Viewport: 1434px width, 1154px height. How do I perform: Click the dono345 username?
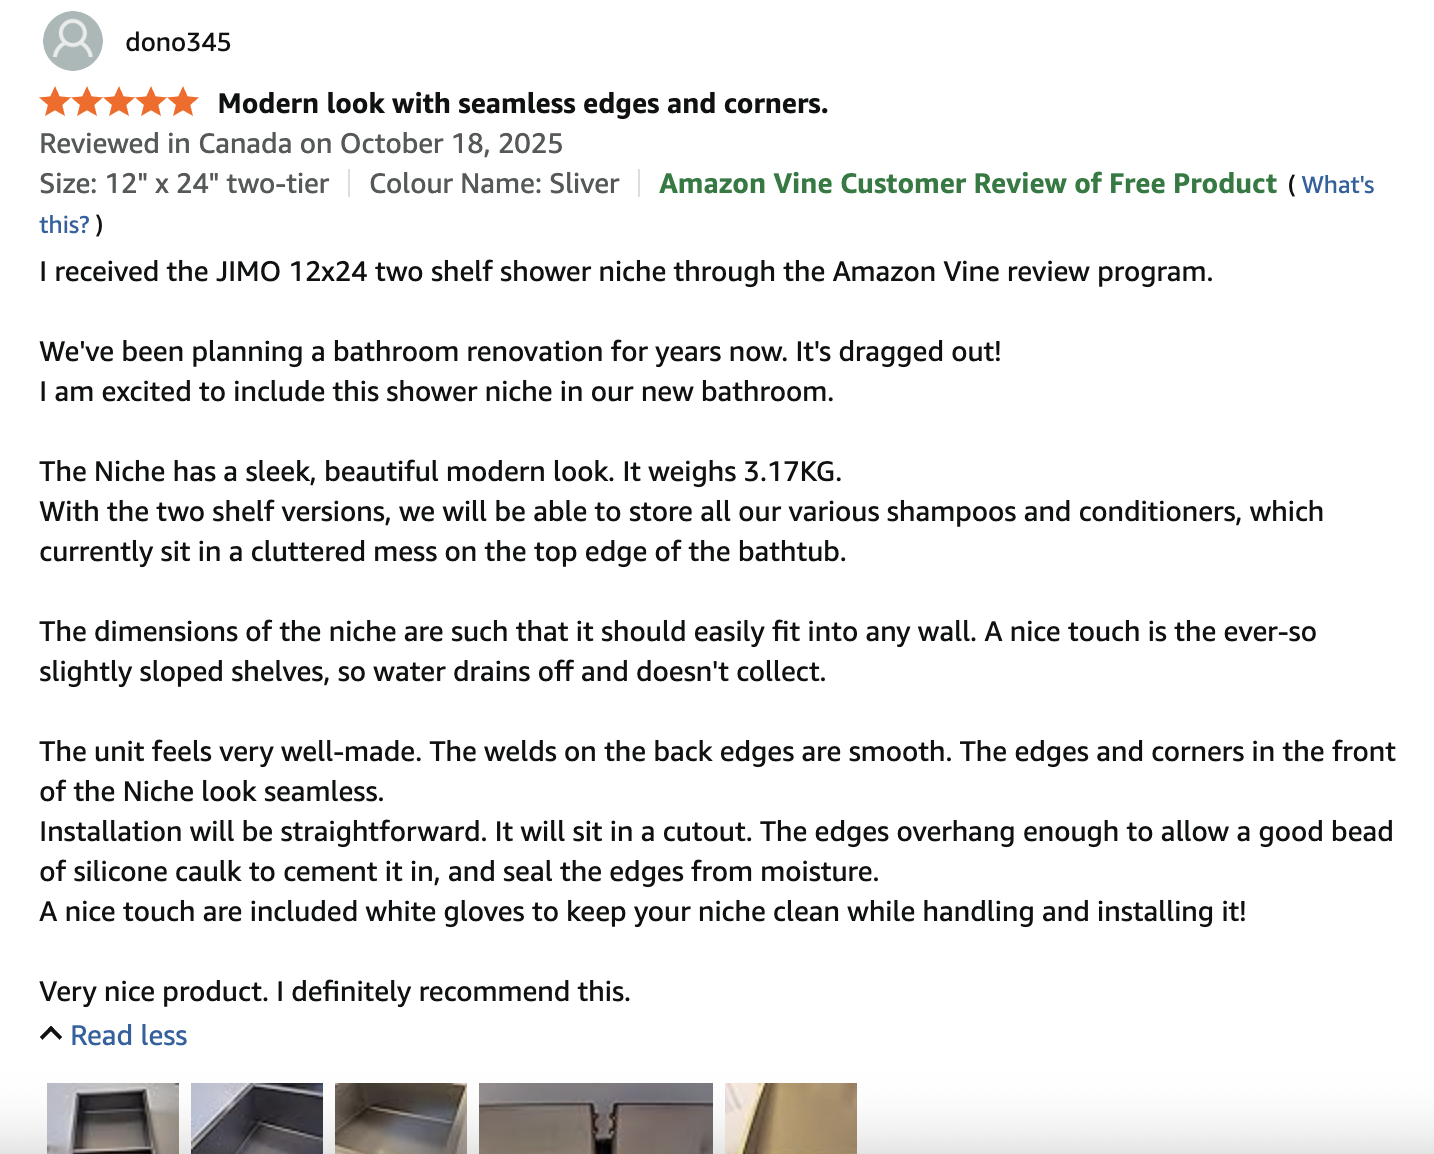click(177, 42)
